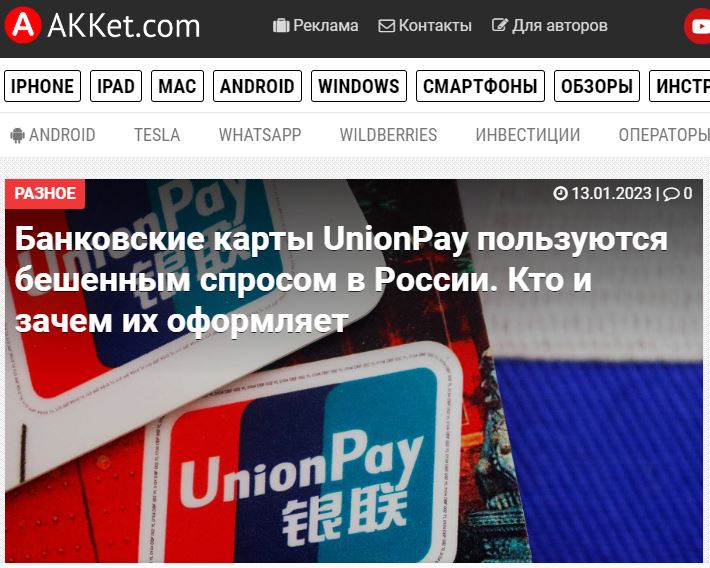Click the clock icon by the date
This screenshot has height=568, width=710.
(560, 193)
